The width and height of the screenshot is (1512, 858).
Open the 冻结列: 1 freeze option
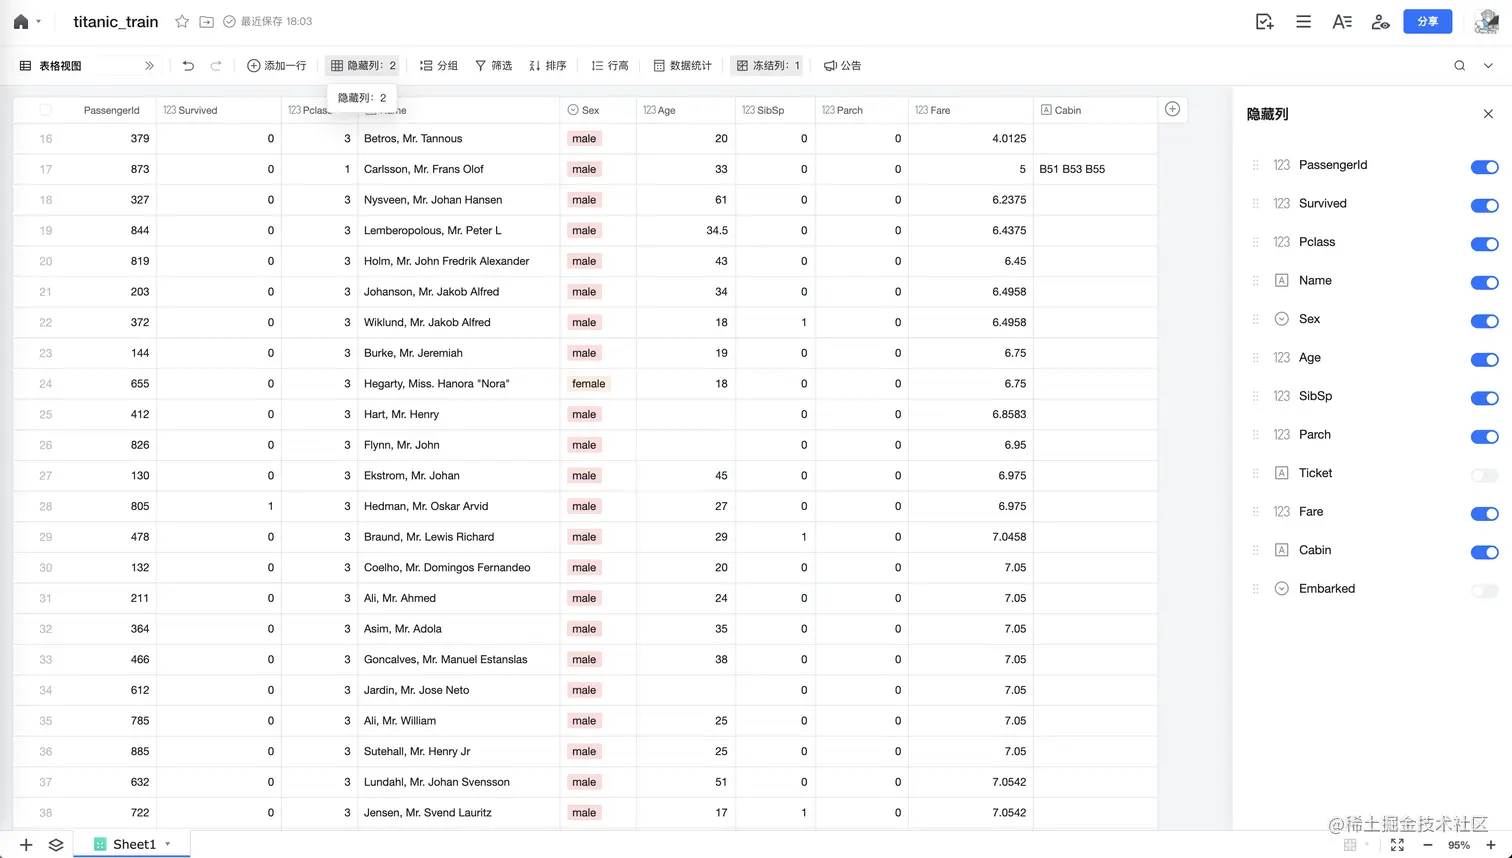pyautogui.click(x=768, y=65)
